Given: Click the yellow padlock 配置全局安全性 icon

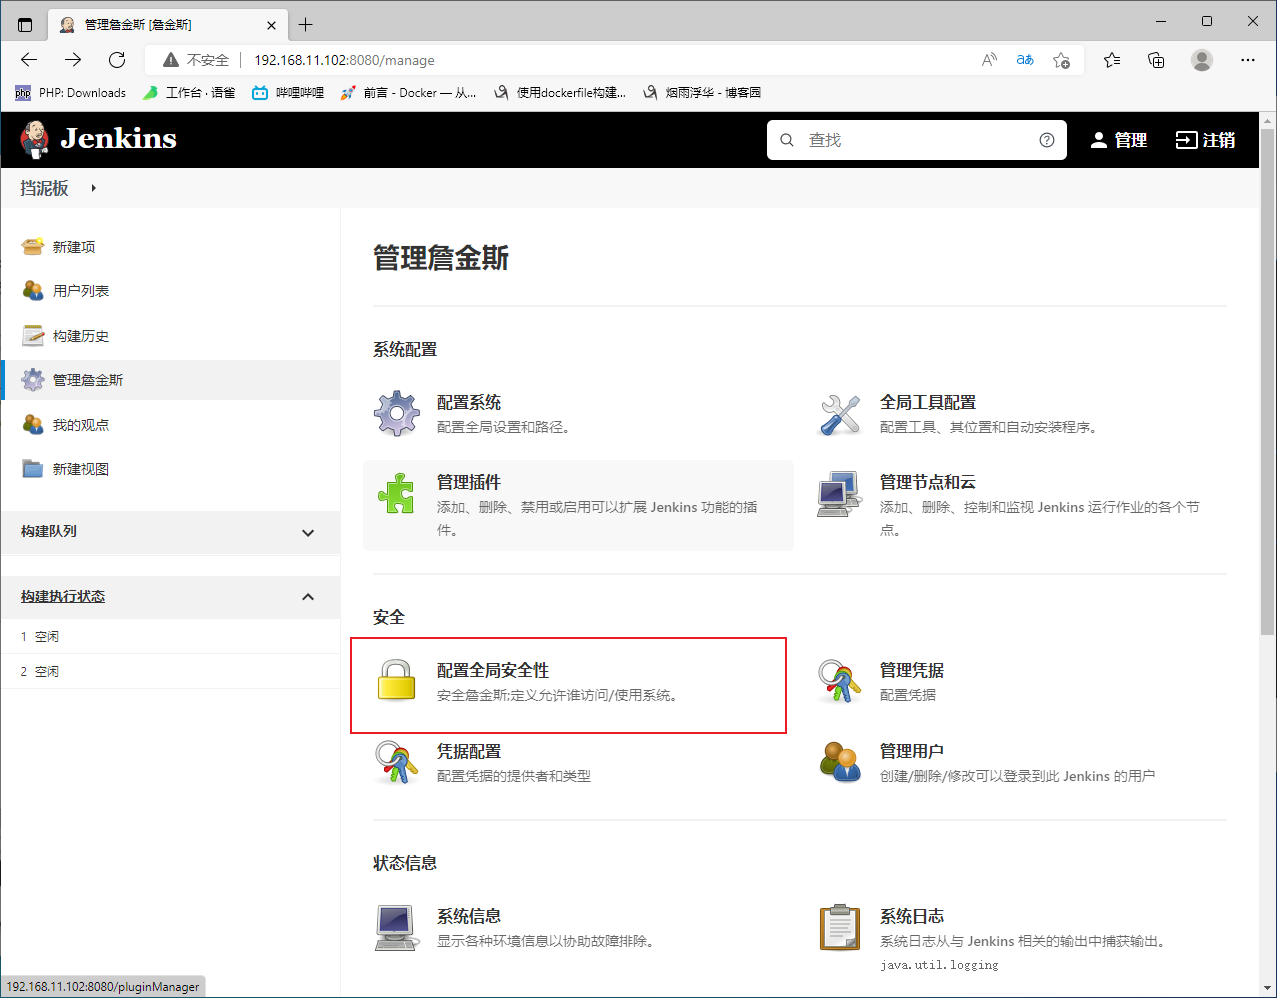Looking at the screenshot, I should (396, 680).
